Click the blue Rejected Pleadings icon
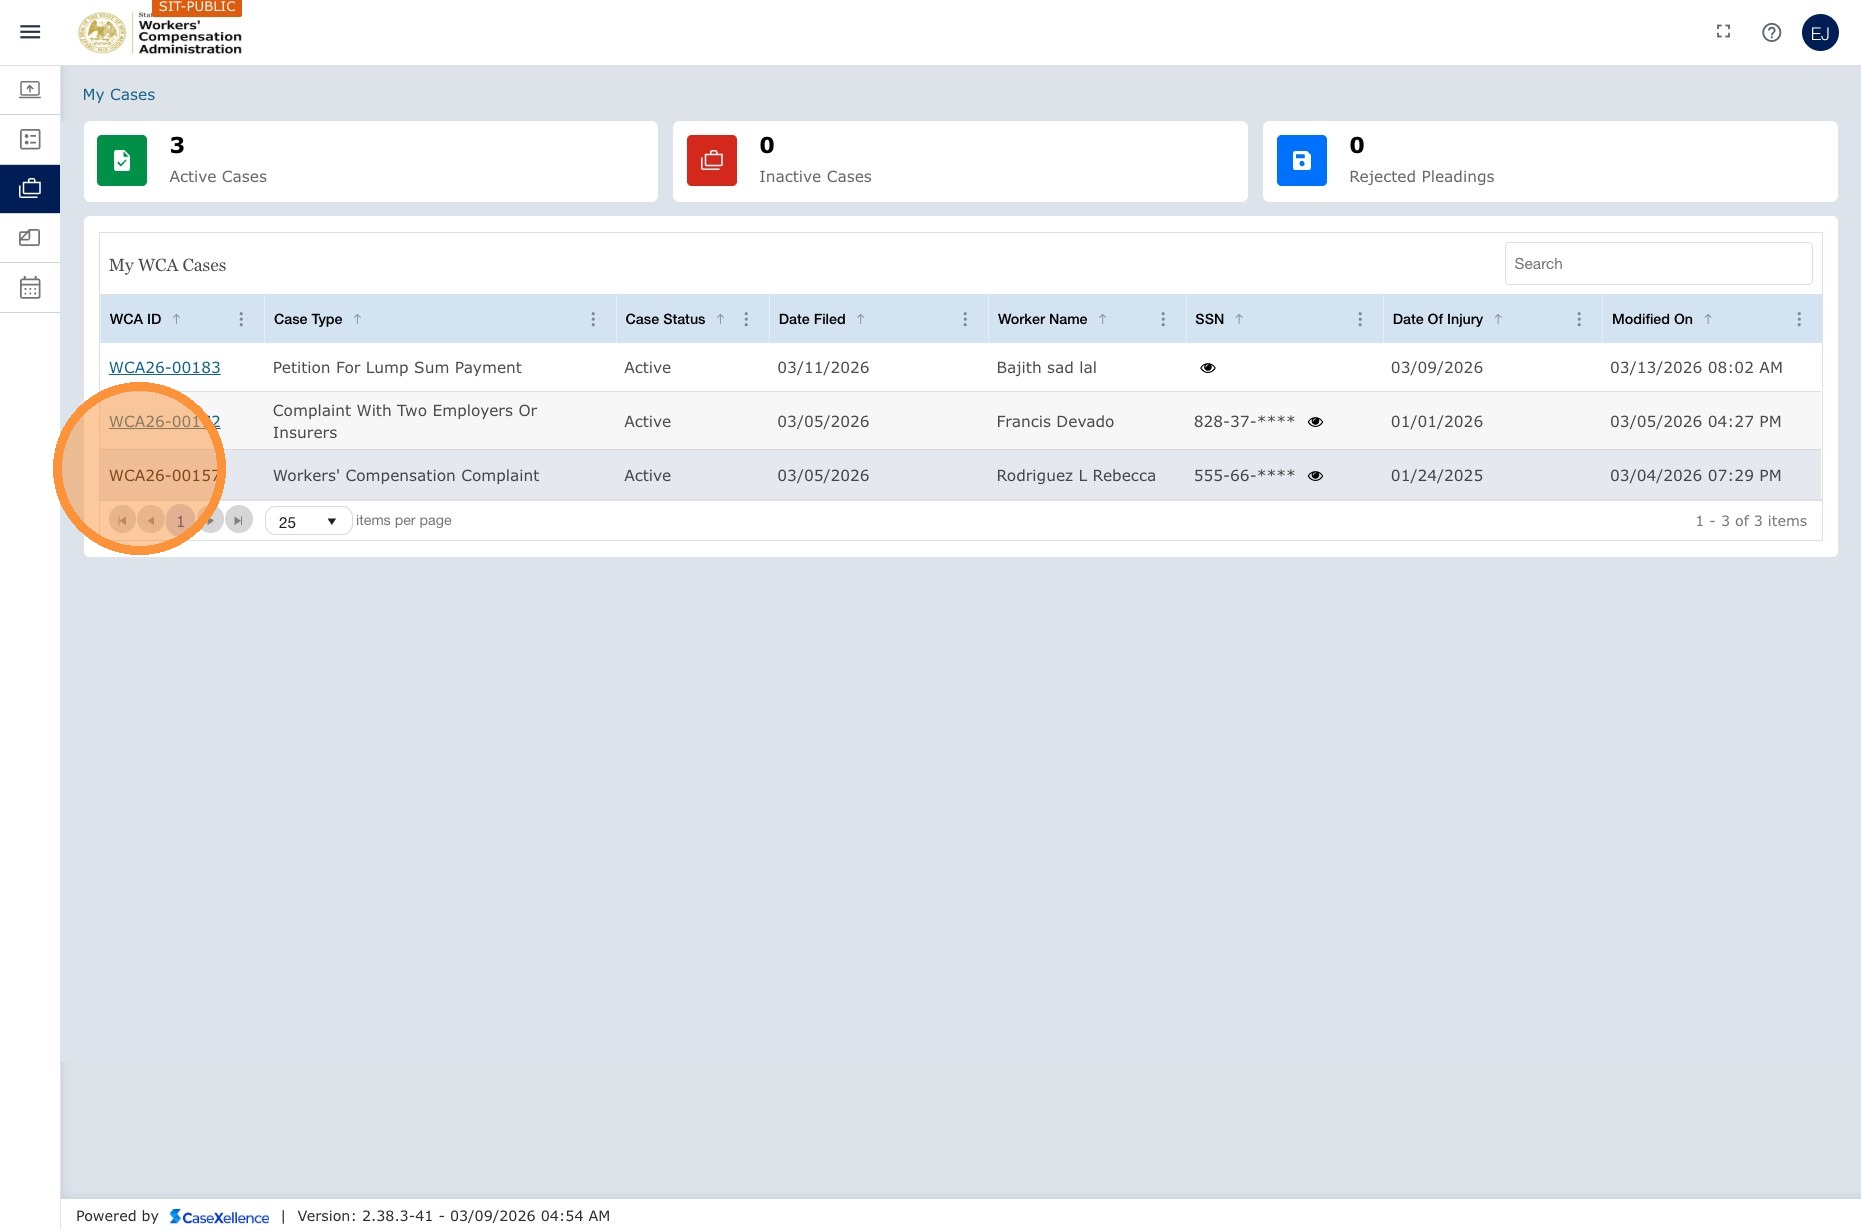The width and height of the screenshot is (1861, 1230). [x=1302, y=160]
